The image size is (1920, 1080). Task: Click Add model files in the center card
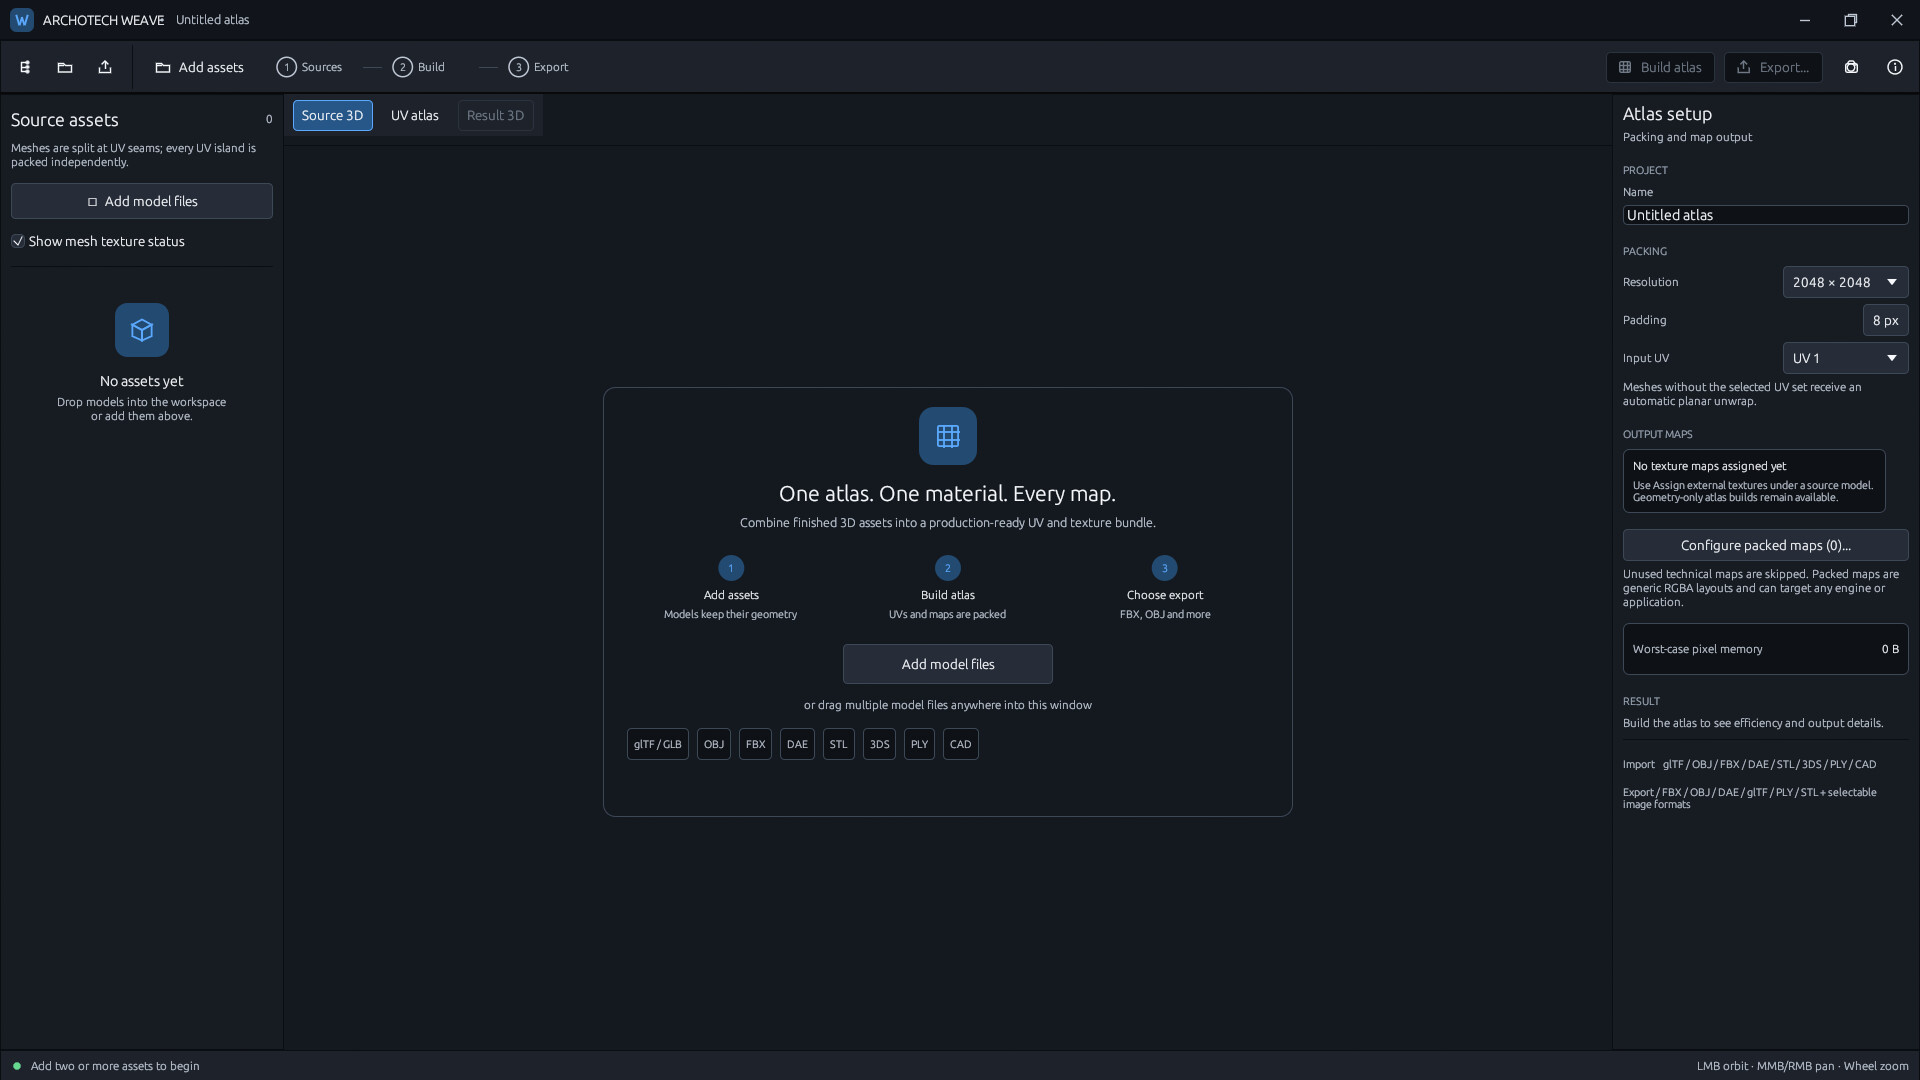[x=948, y=664]
